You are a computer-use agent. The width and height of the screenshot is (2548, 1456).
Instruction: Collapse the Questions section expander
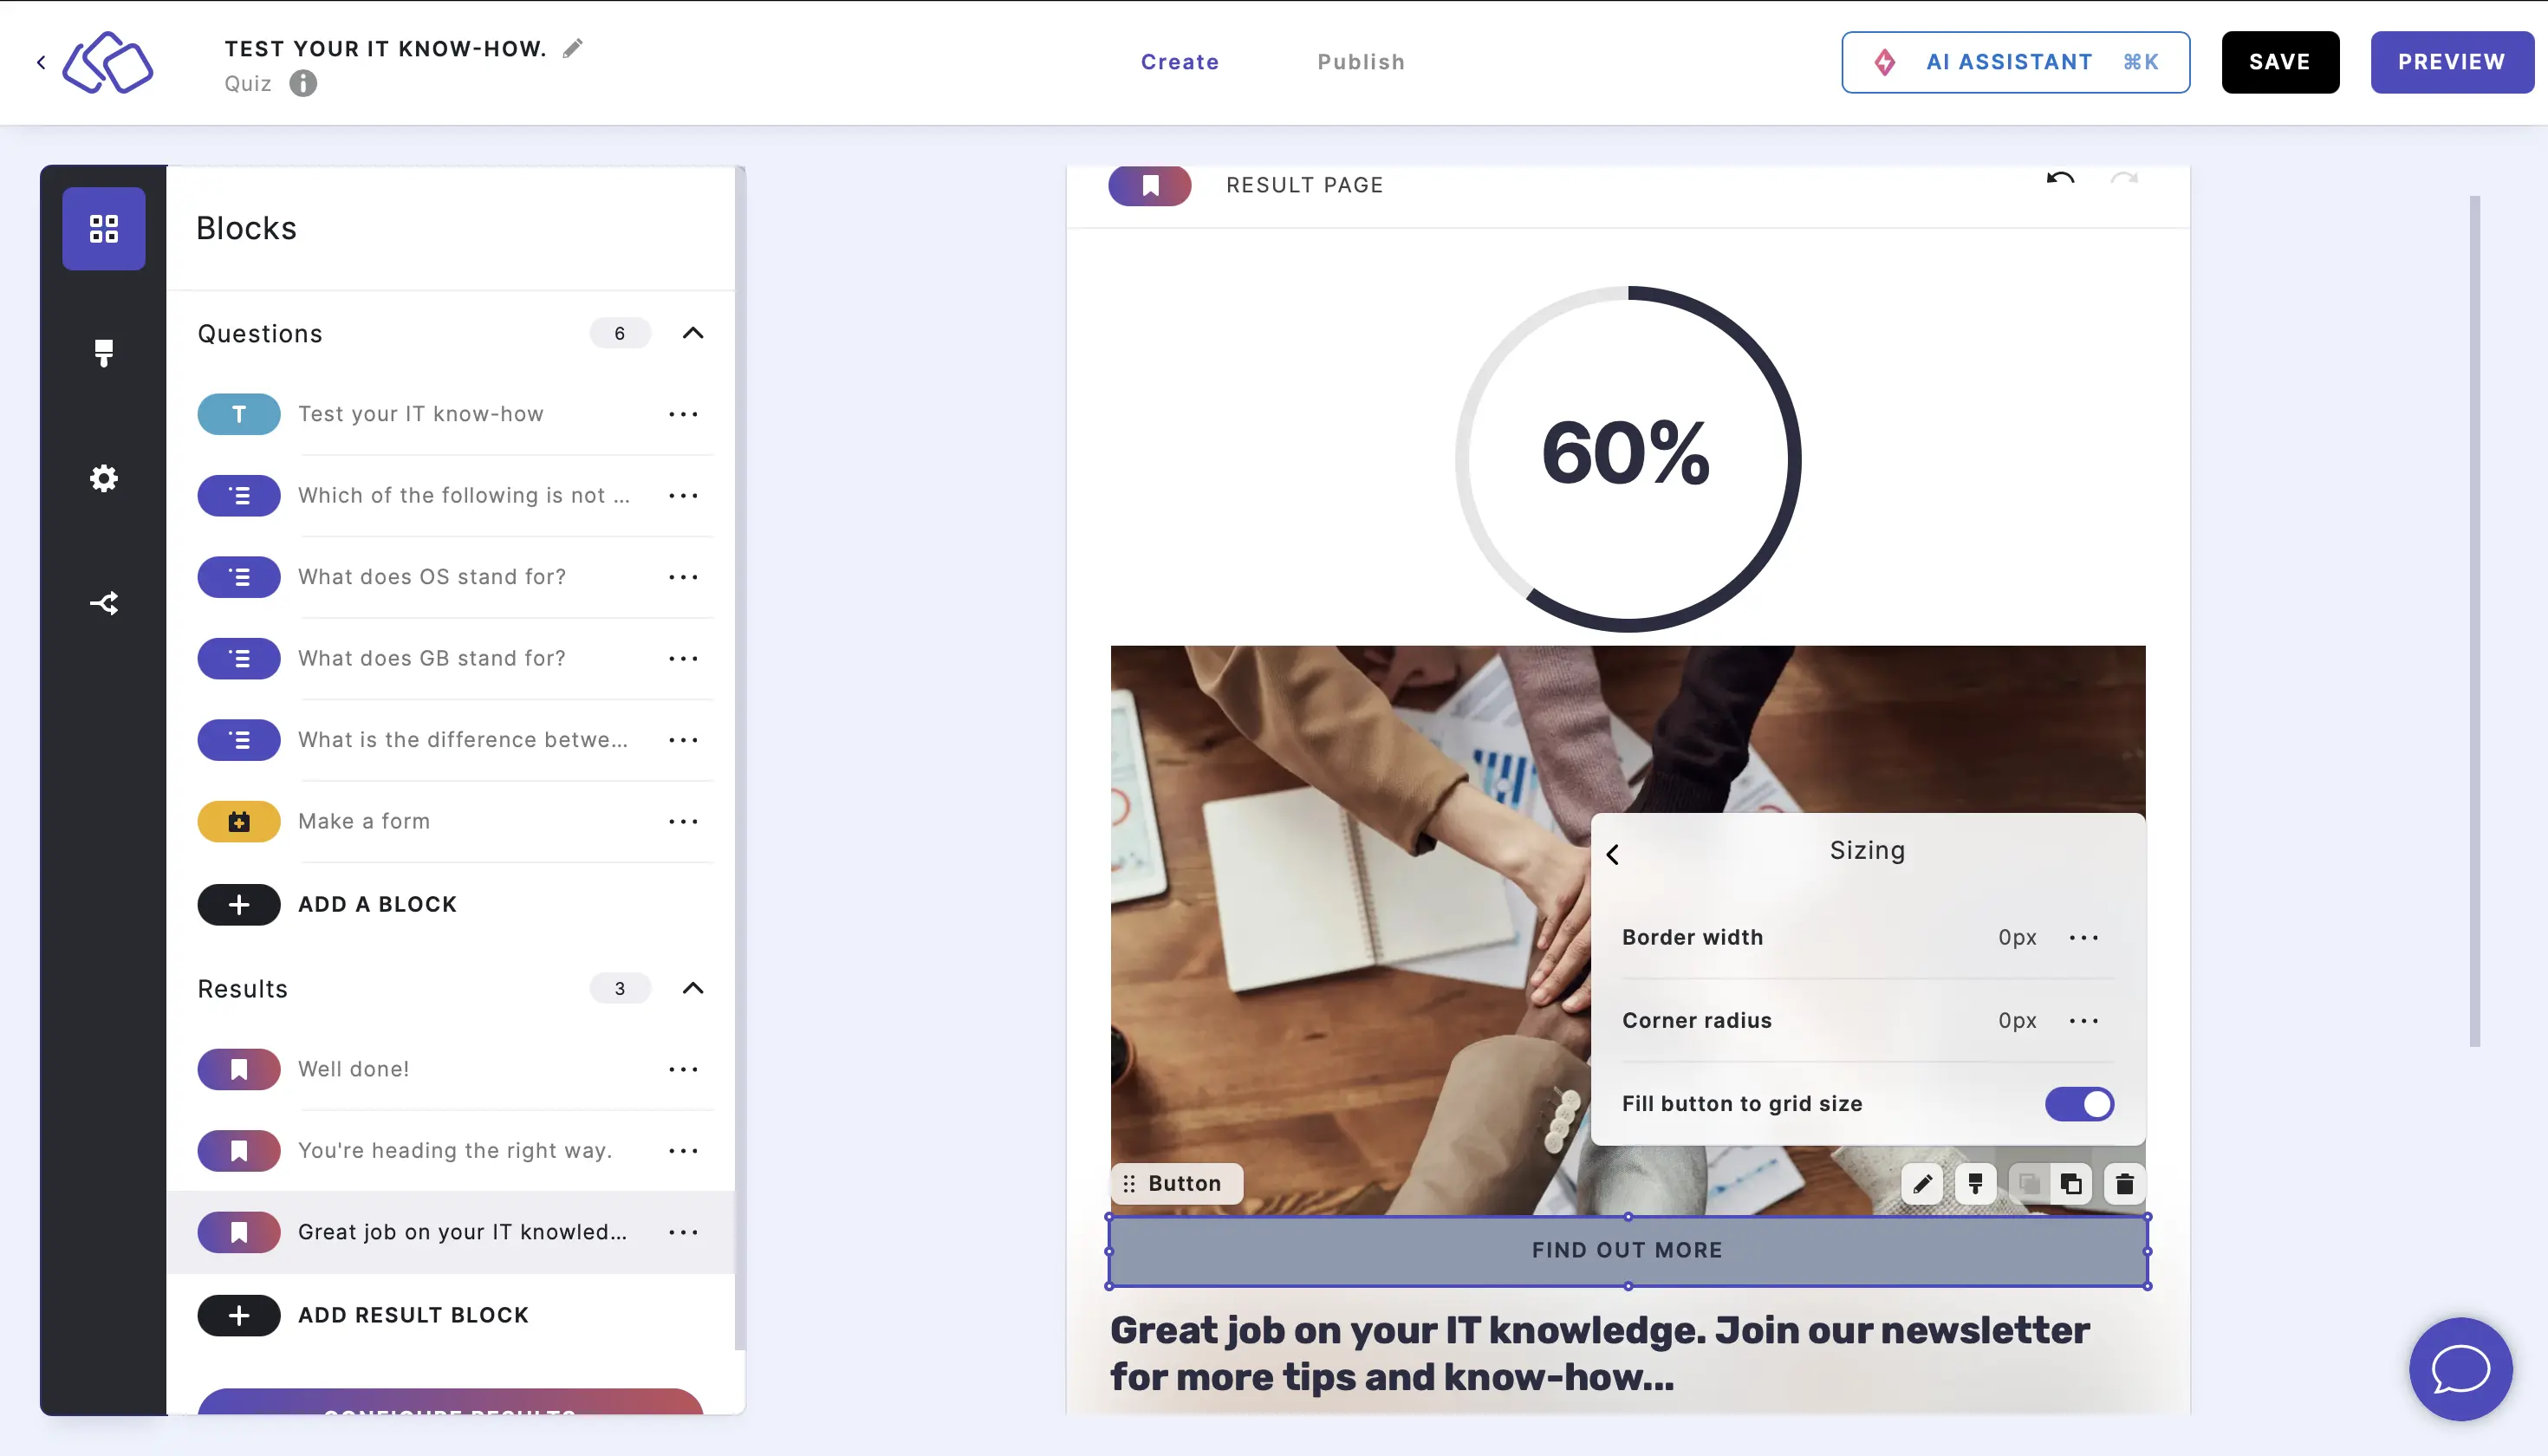coord(693,333)
